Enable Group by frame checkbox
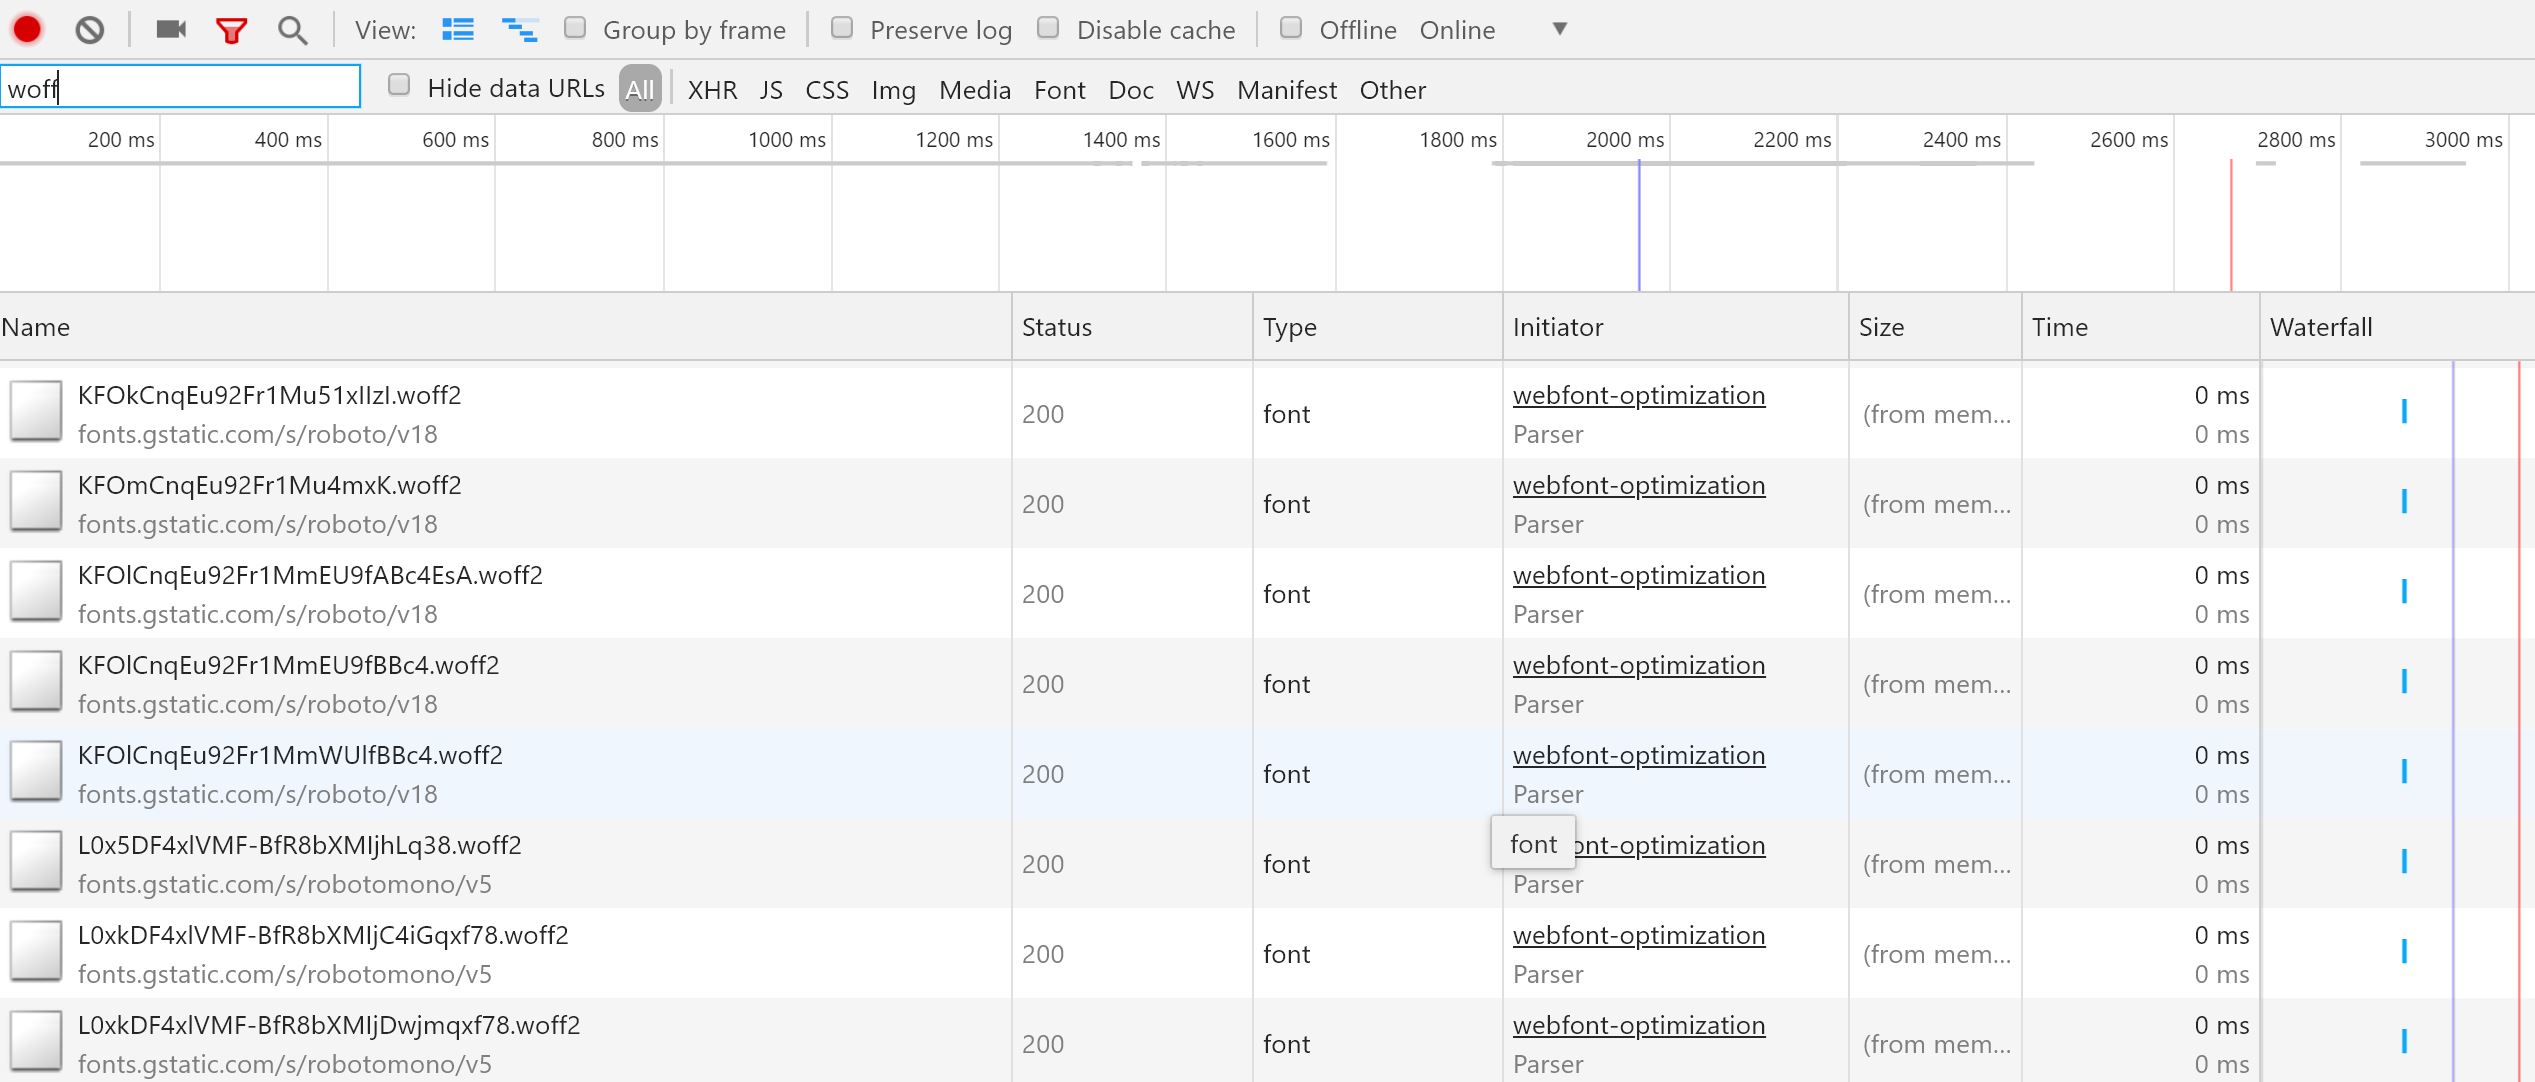Viewport: 2535px width, 1082px height. click(575, 28)
